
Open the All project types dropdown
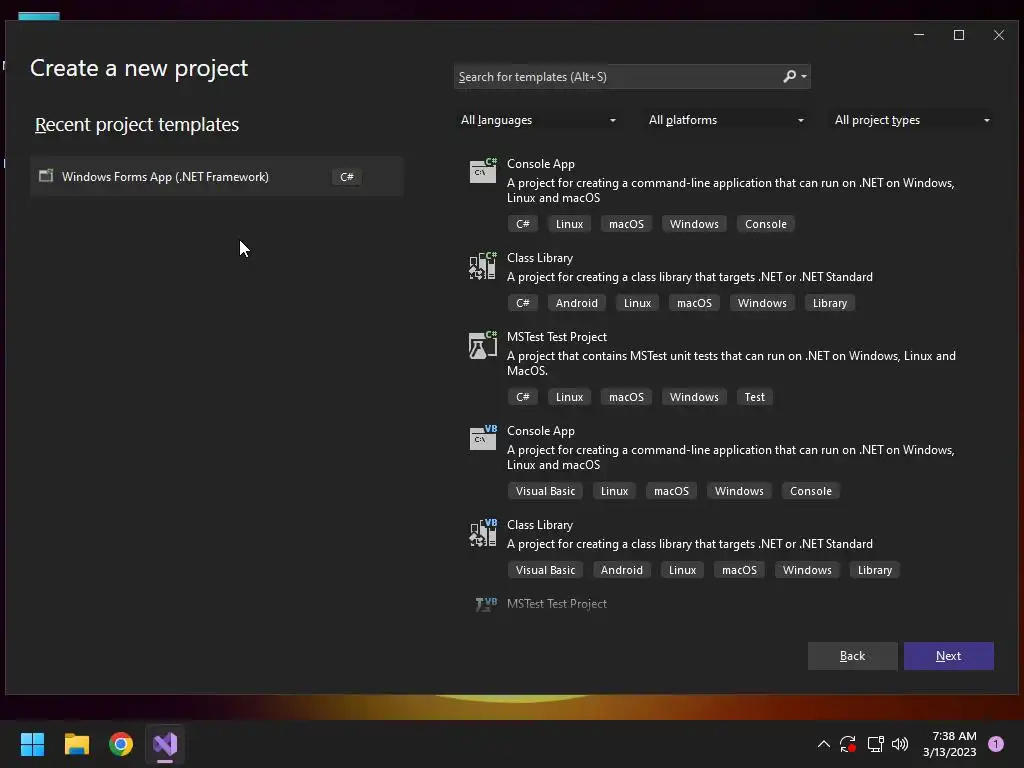tap(912, 120)
